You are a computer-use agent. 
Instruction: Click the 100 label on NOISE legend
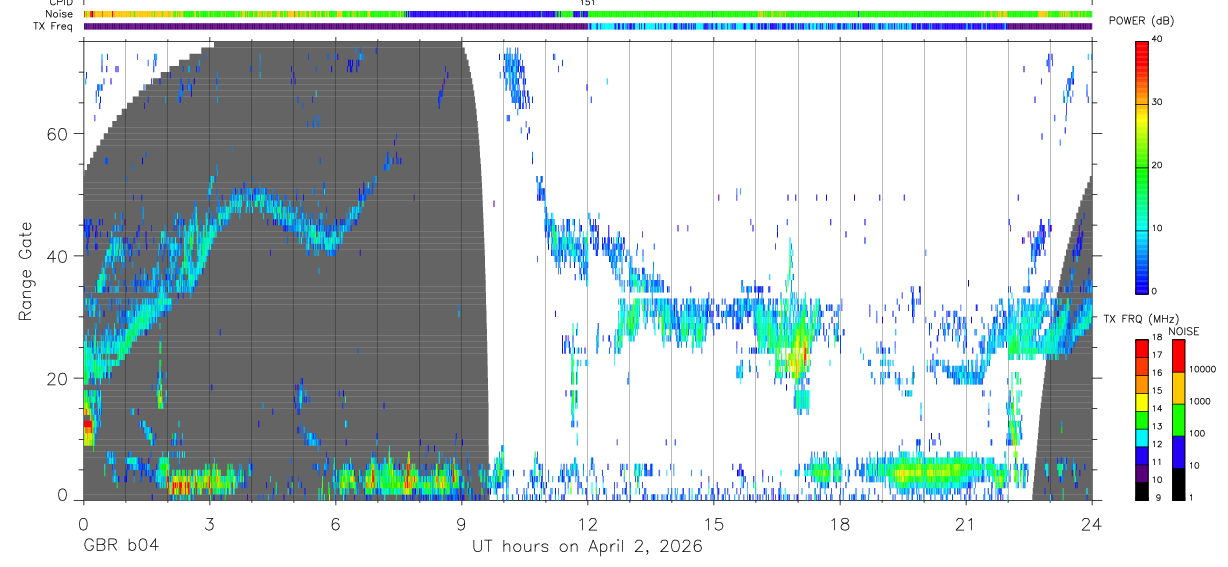click(1197, 433)
